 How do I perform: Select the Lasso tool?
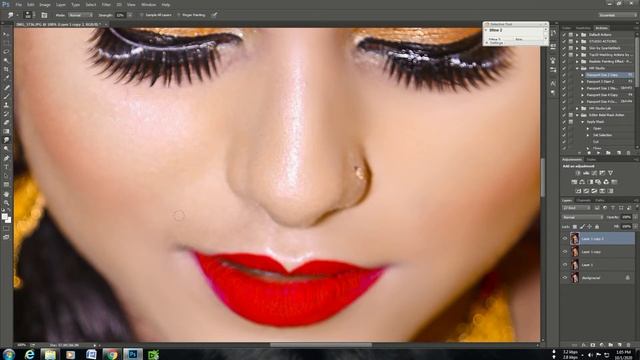point(6,52)
